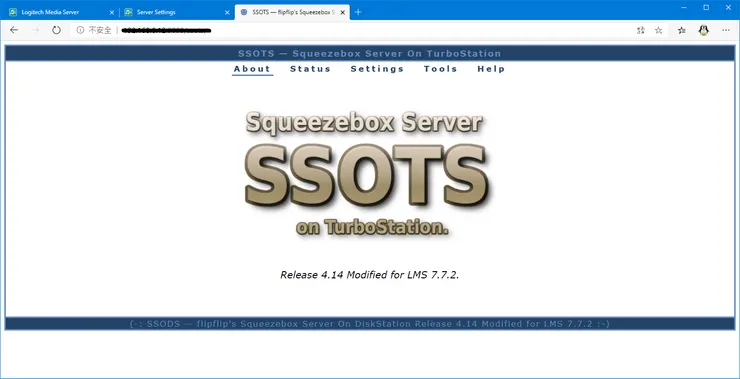The height and width of the screenshot is (379, 740).
Task: Open the penguin profile avatar
Action: coord(704,30)
